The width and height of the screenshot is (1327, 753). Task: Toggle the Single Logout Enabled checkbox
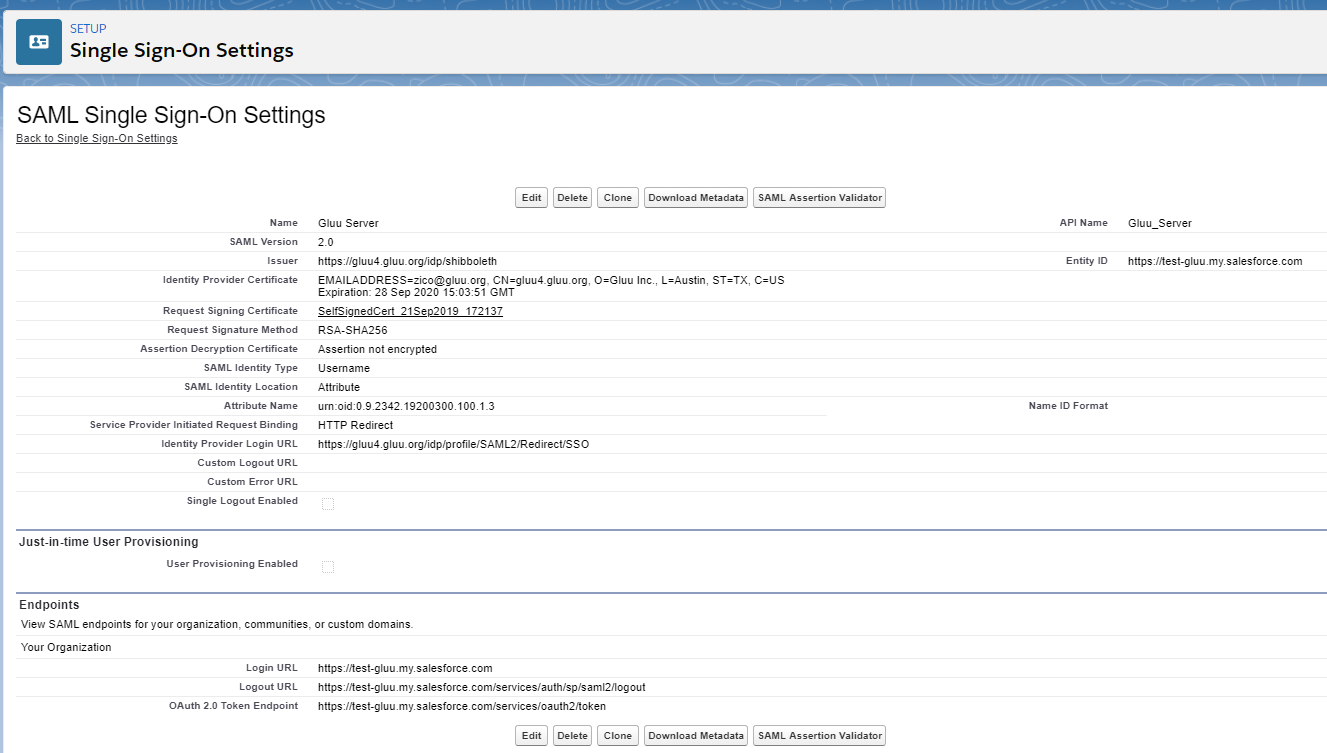pos(328,504)
